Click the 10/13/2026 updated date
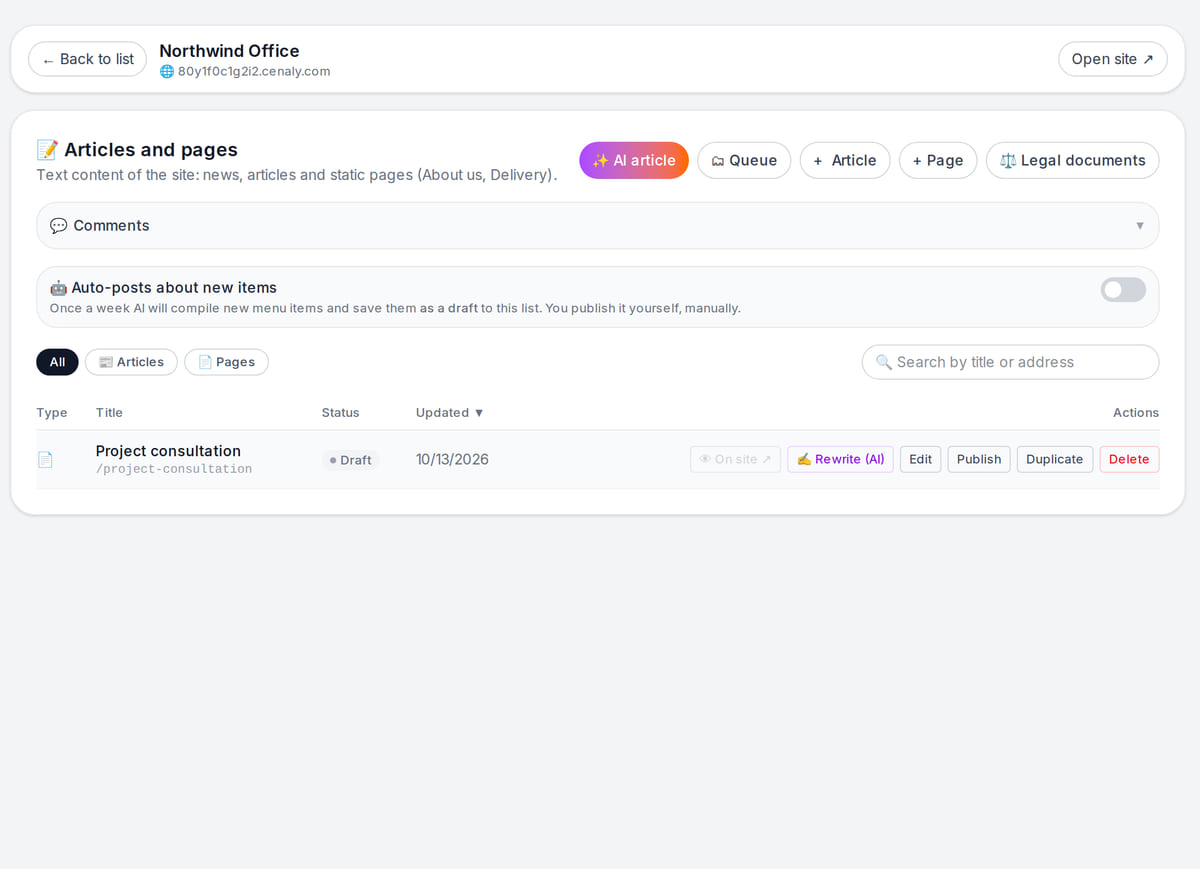 [452, 460]
